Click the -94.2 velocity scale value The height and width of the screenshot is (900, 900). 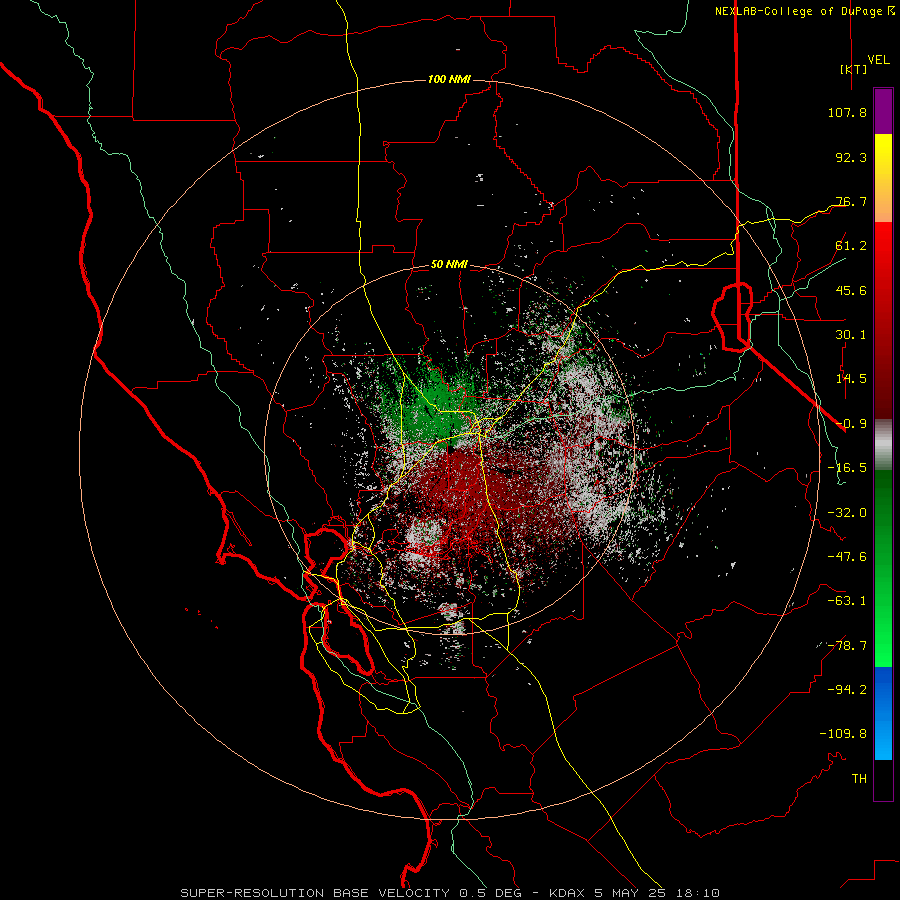click(847, 690)
